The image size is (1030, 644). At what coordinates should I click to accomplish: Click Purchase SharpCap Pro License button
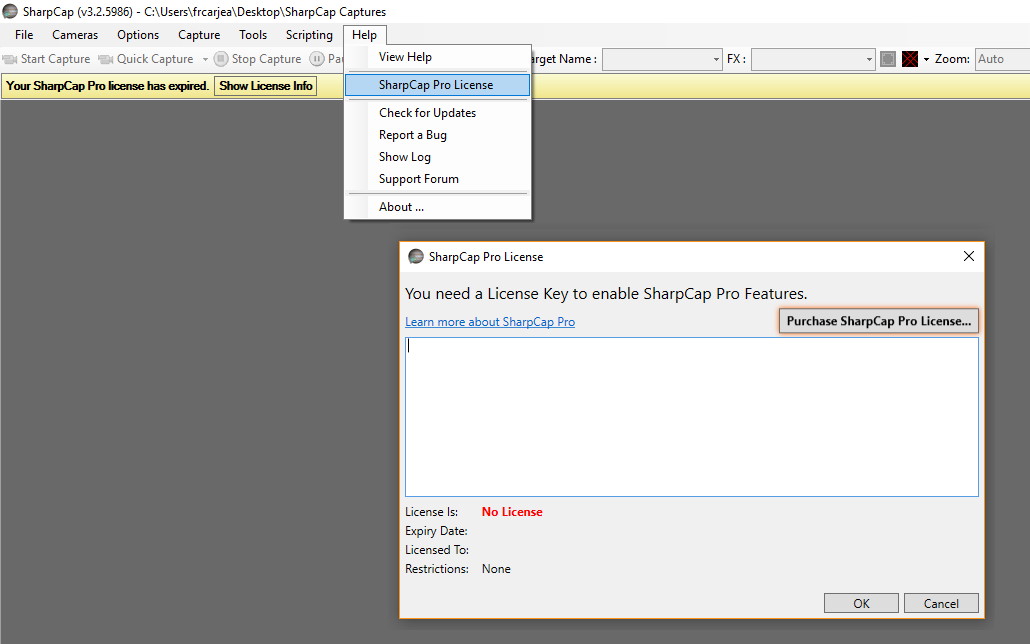(x=879, y=321)
